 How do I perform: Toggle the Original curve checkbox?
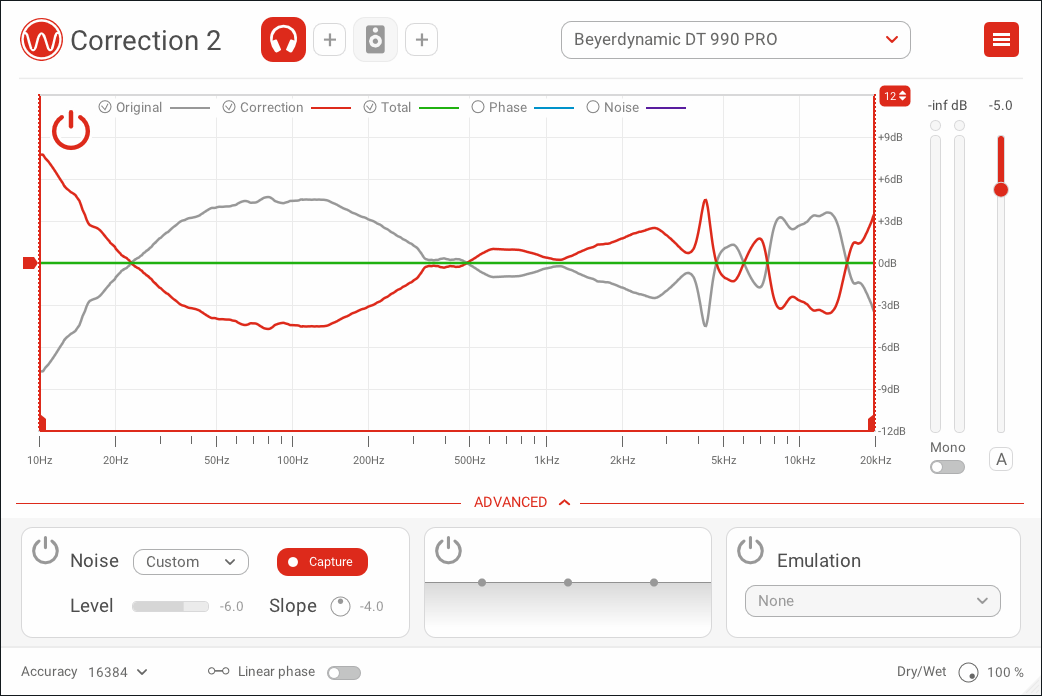(105, 107)
